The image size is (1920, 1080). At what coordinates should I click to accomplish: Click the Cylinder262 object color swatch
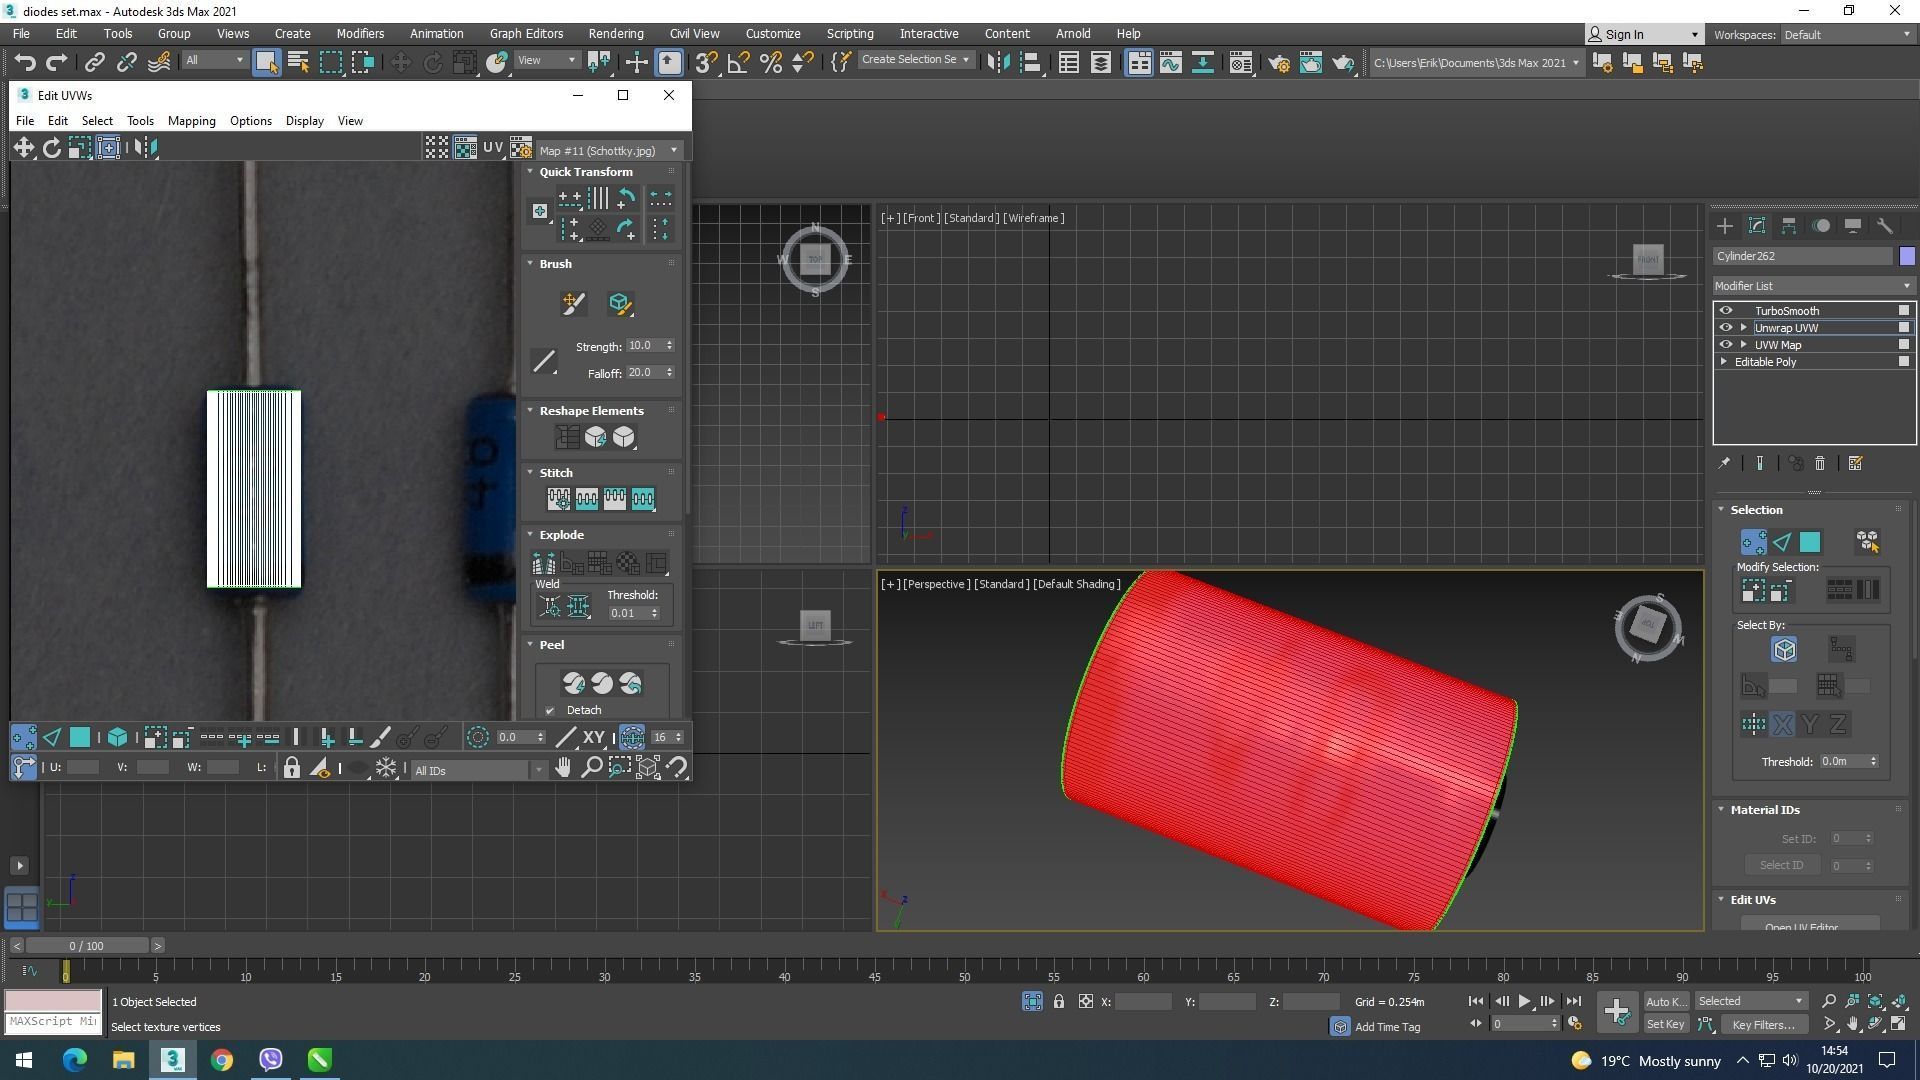(x=1906, y=256)
